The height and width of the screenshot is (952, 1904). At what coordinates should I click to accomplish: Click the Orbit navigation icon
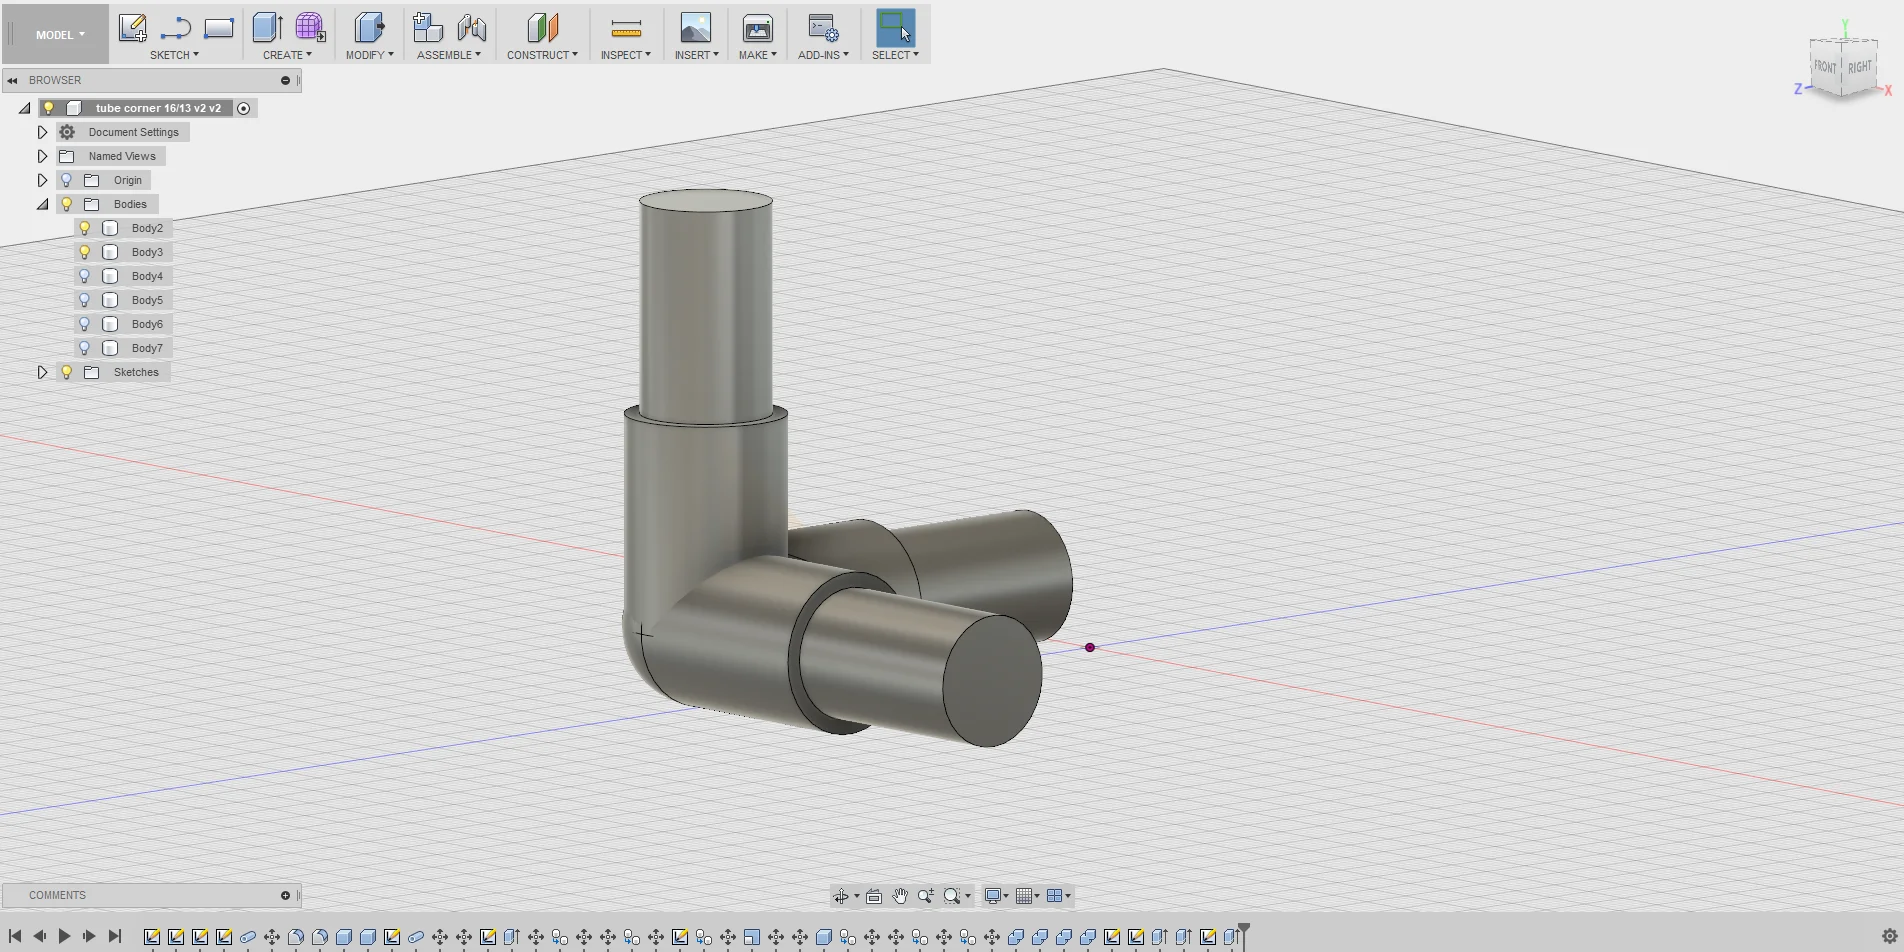point(841,896)
